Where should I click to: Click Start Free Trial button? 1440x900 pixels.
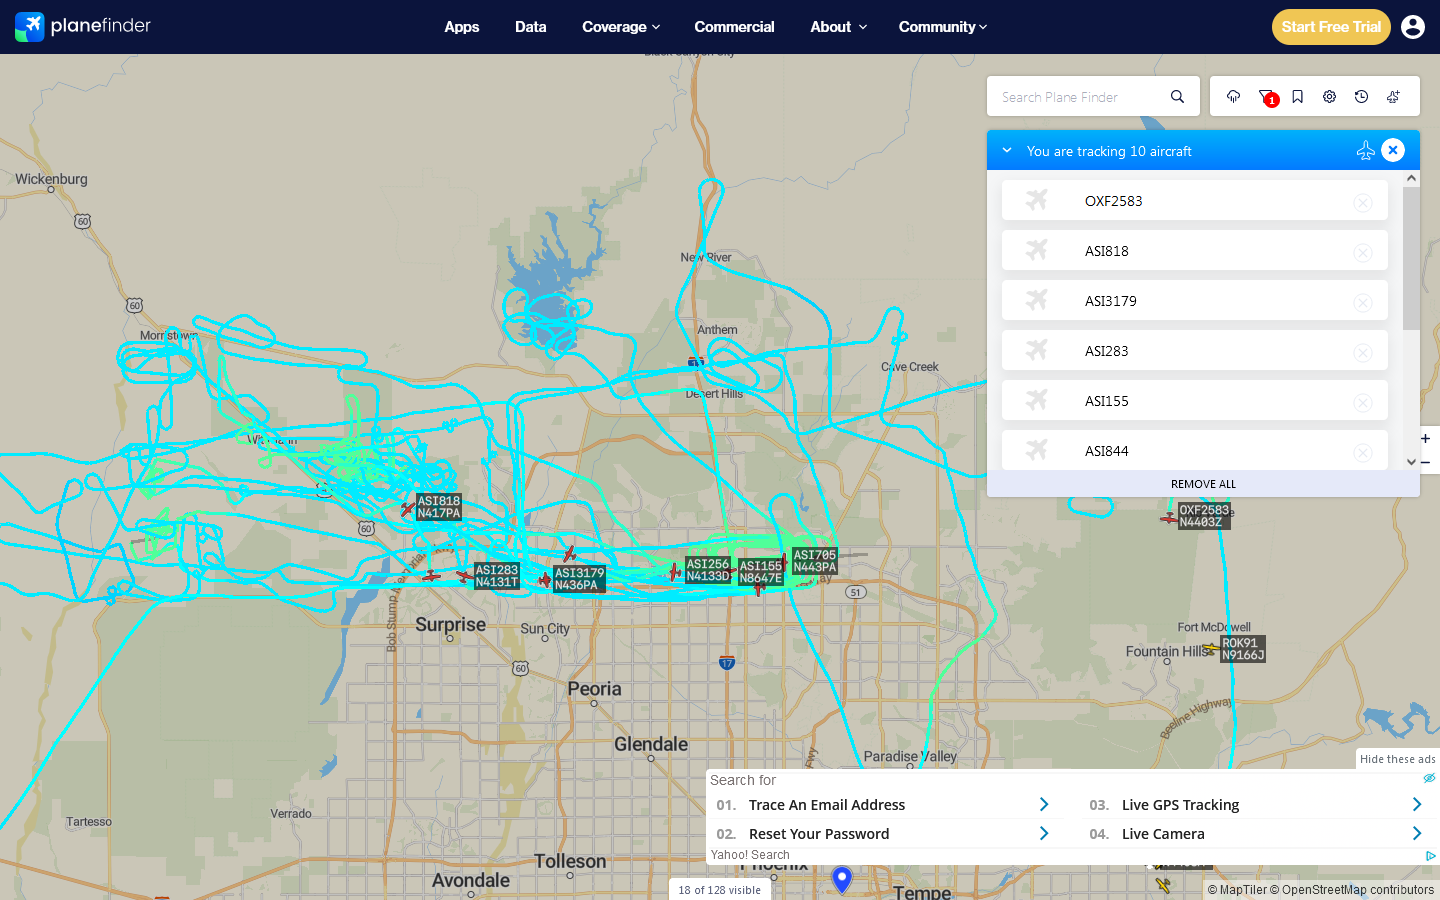[1331, 27]
